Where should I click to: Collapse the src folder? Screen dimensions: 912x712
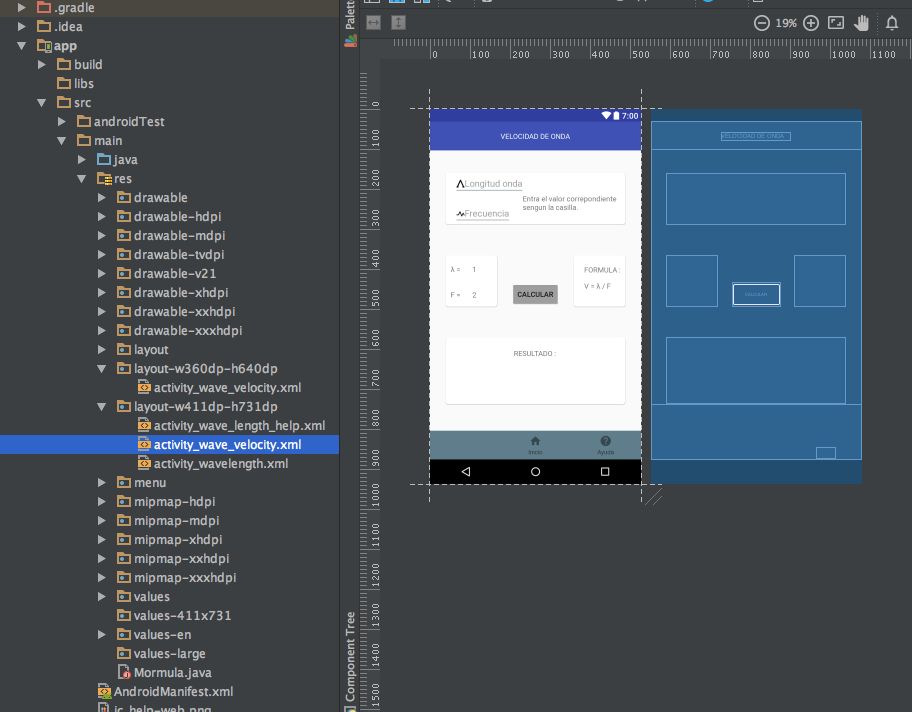[42, 102]
